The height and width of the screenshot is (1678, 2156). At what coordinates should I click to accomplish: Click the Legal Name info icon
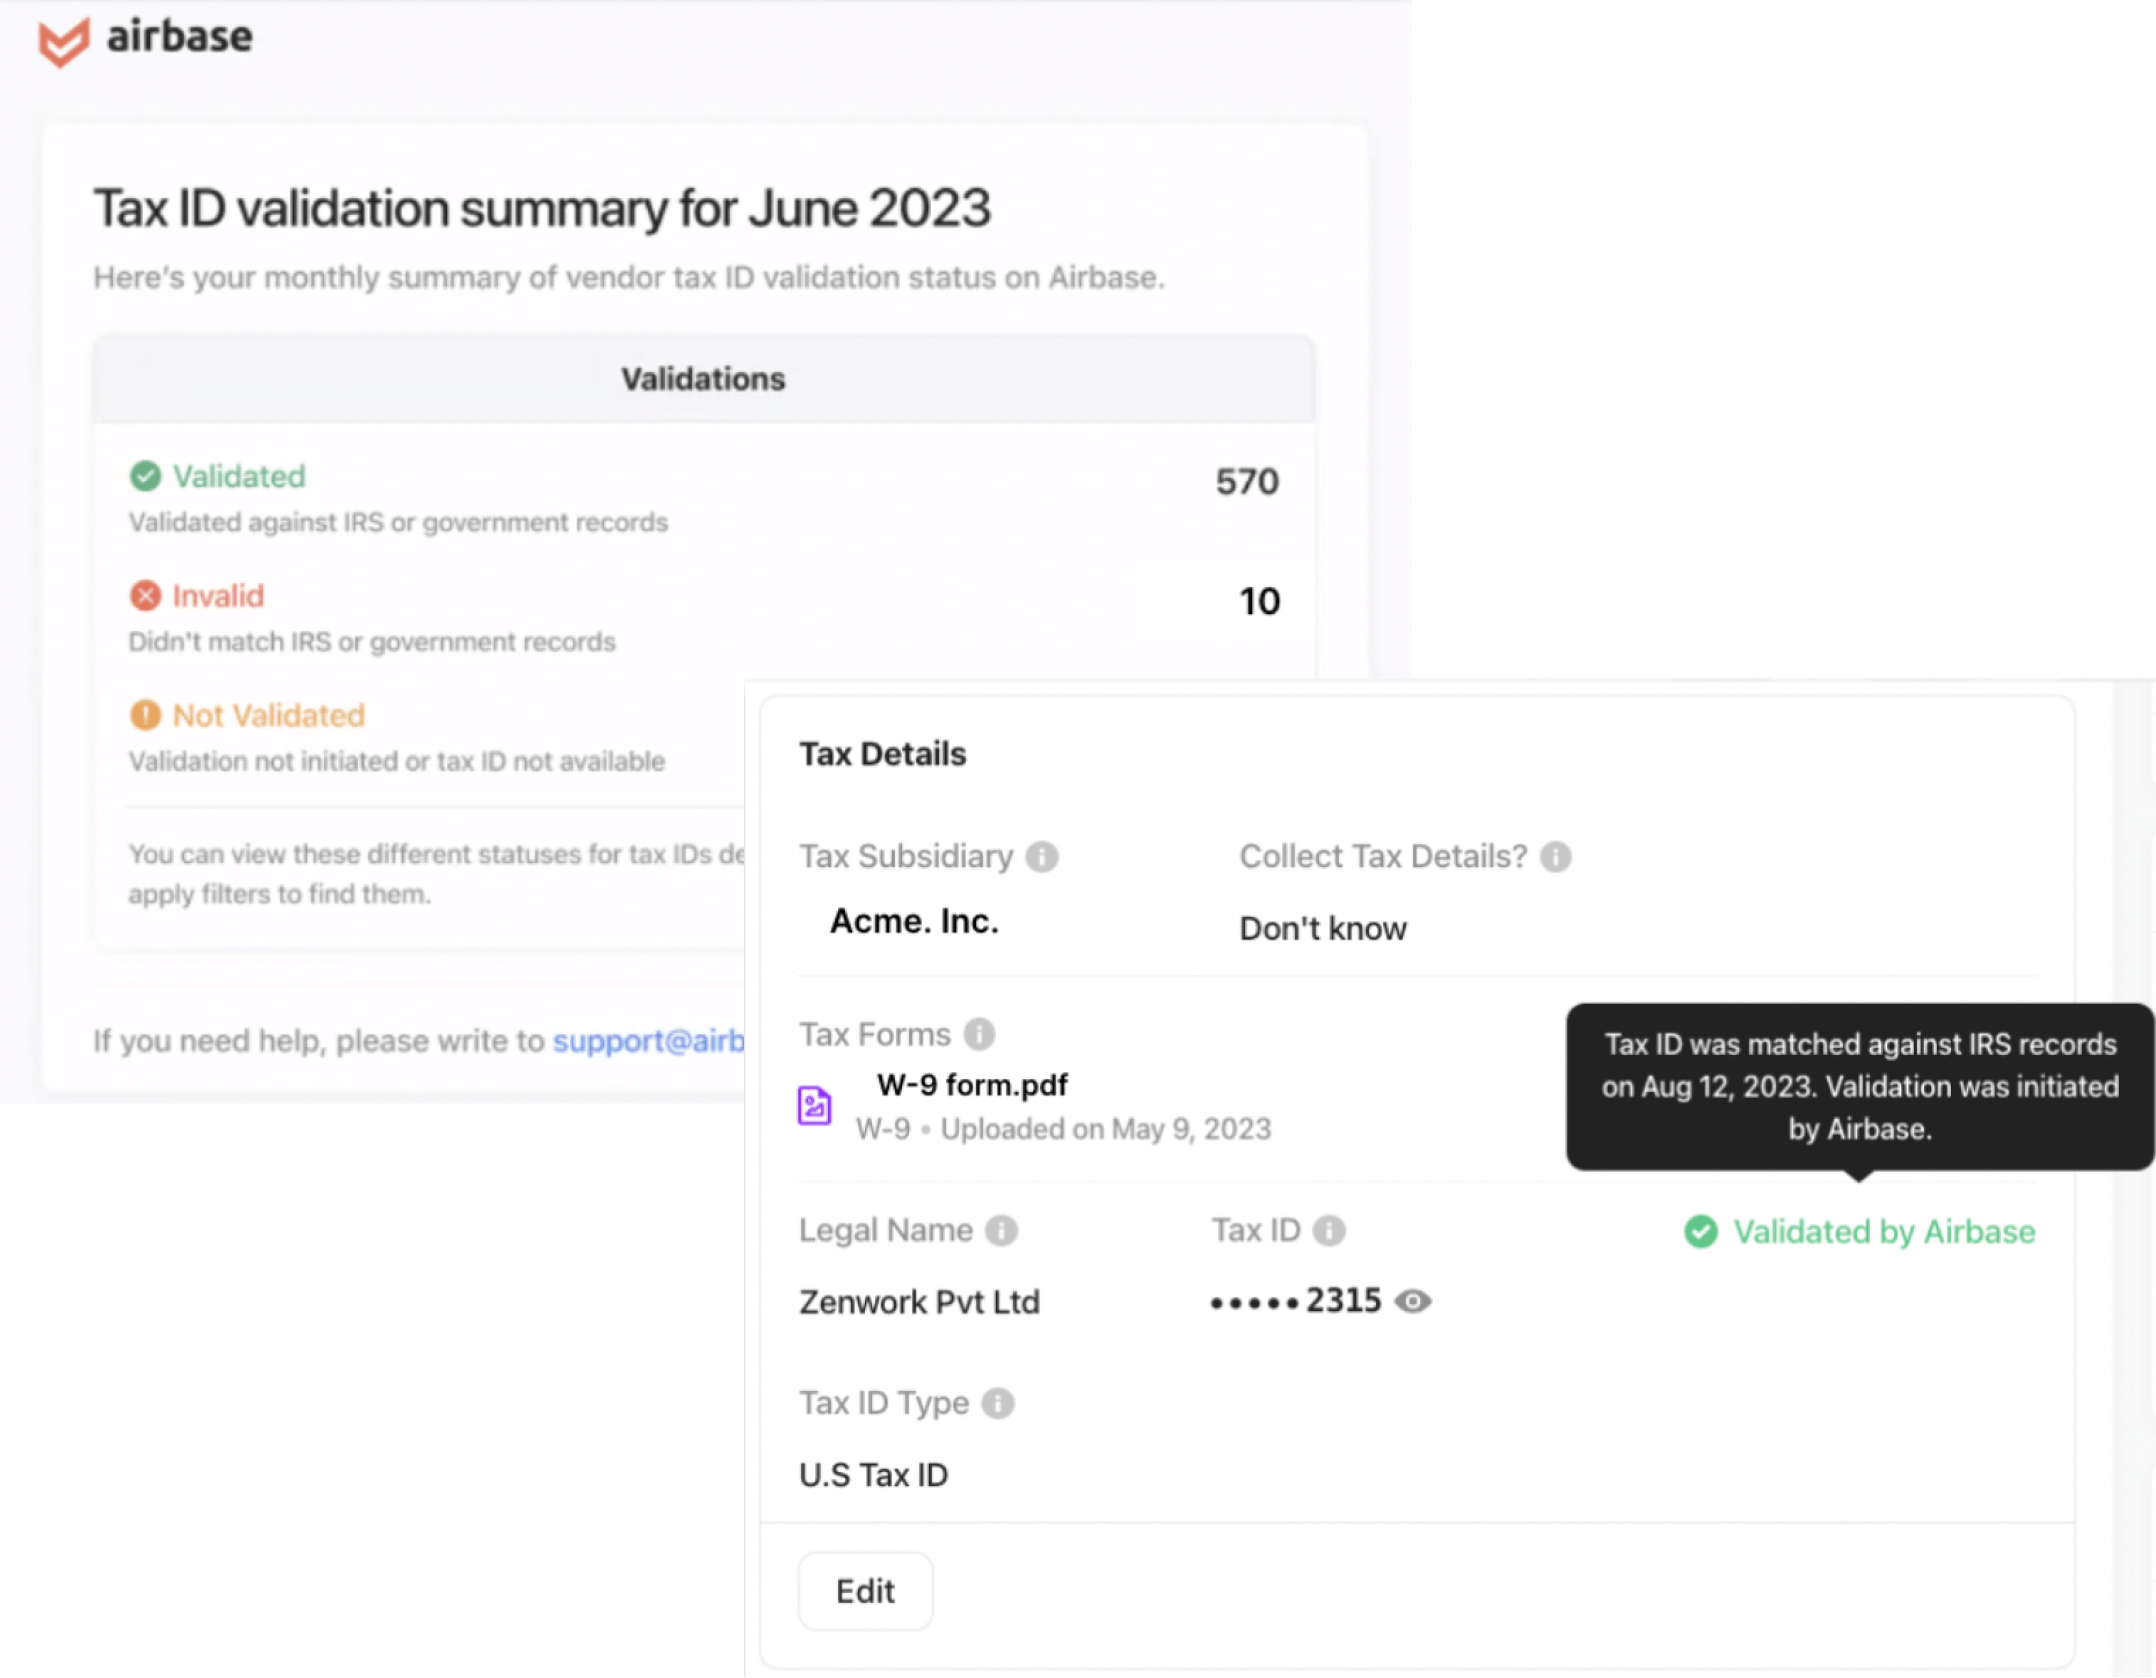(x=1001, y=1230)
